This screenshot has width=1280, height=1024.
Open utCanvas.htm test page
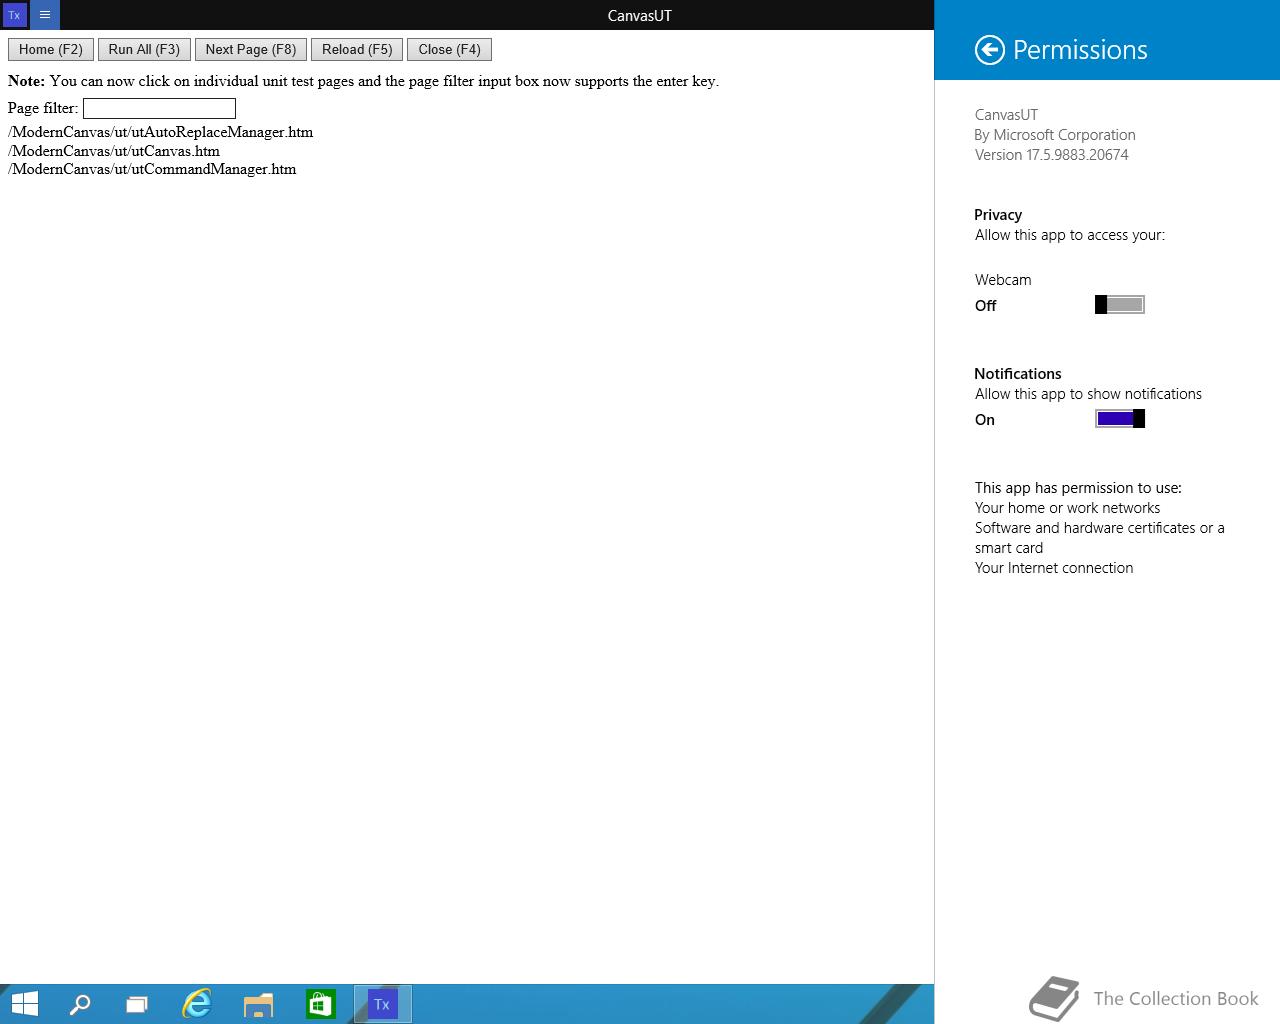click(x=114, y=151)
